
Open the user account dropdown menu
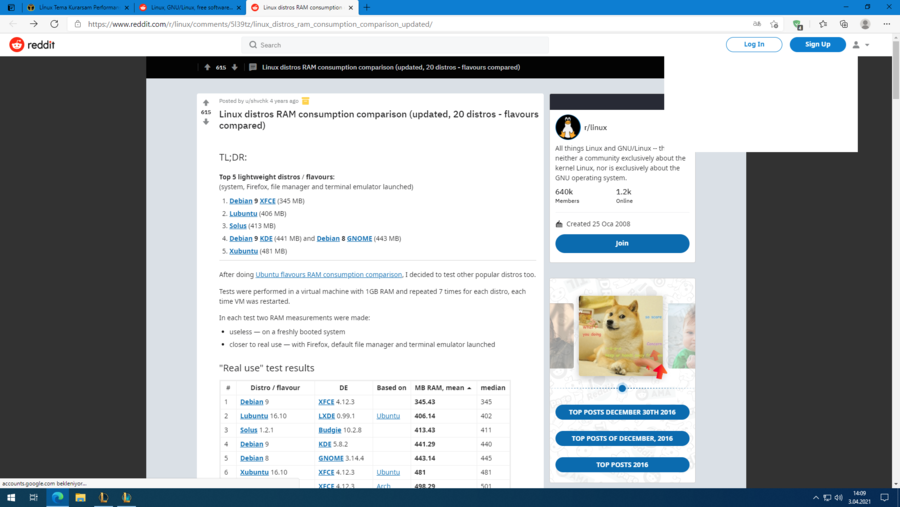point(860,45)
